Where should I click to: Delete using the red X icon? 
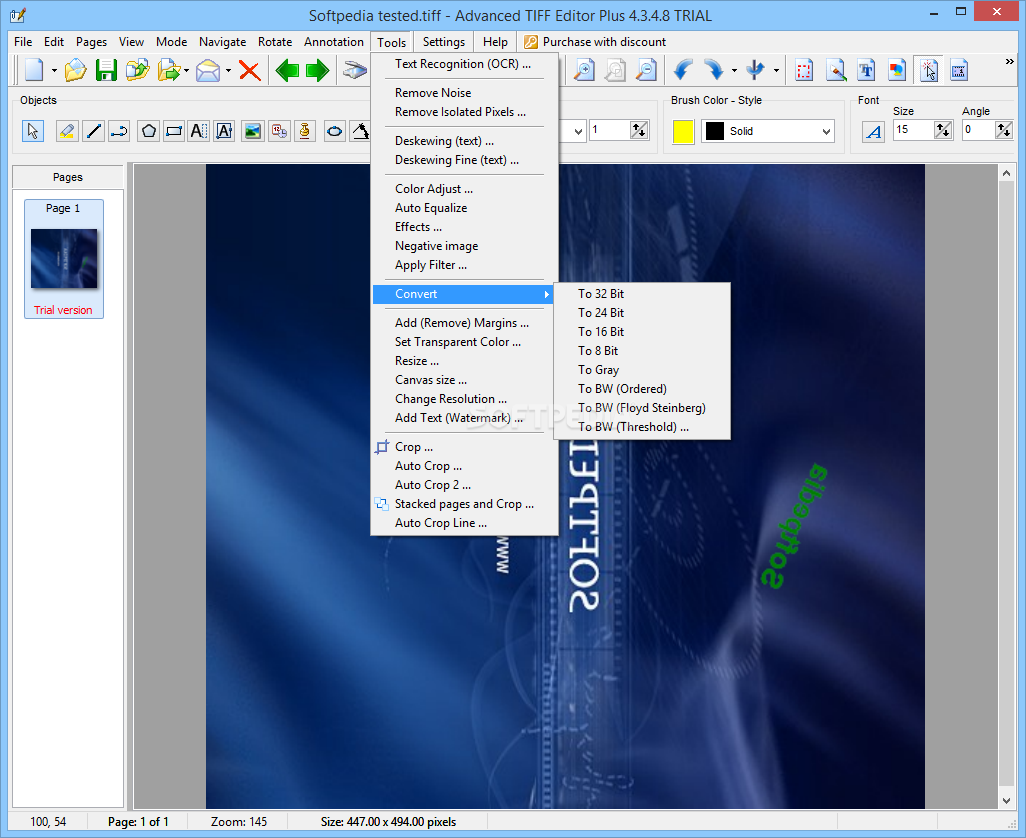point(249,69)
